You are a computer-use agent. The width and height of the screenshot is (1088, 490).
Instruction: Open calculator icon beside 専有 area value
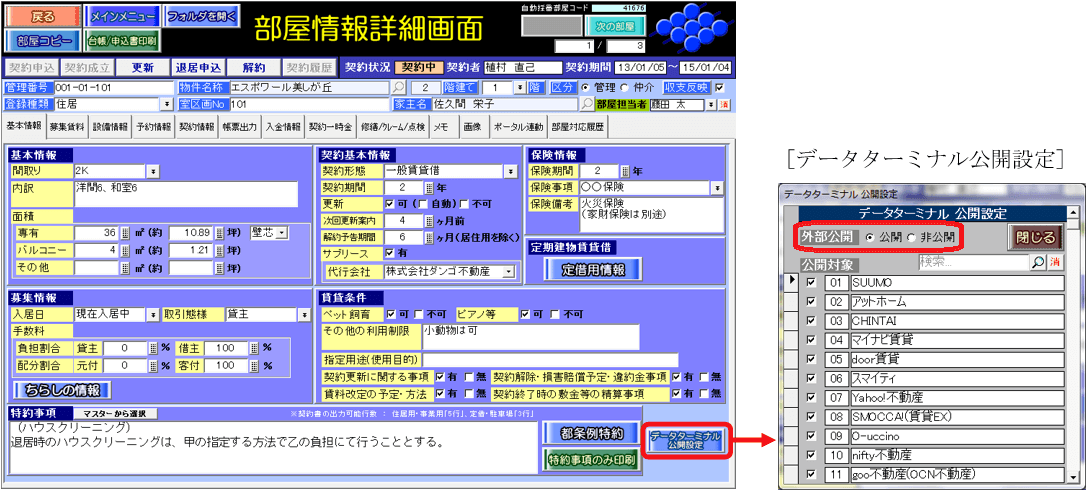pos(126,233)
